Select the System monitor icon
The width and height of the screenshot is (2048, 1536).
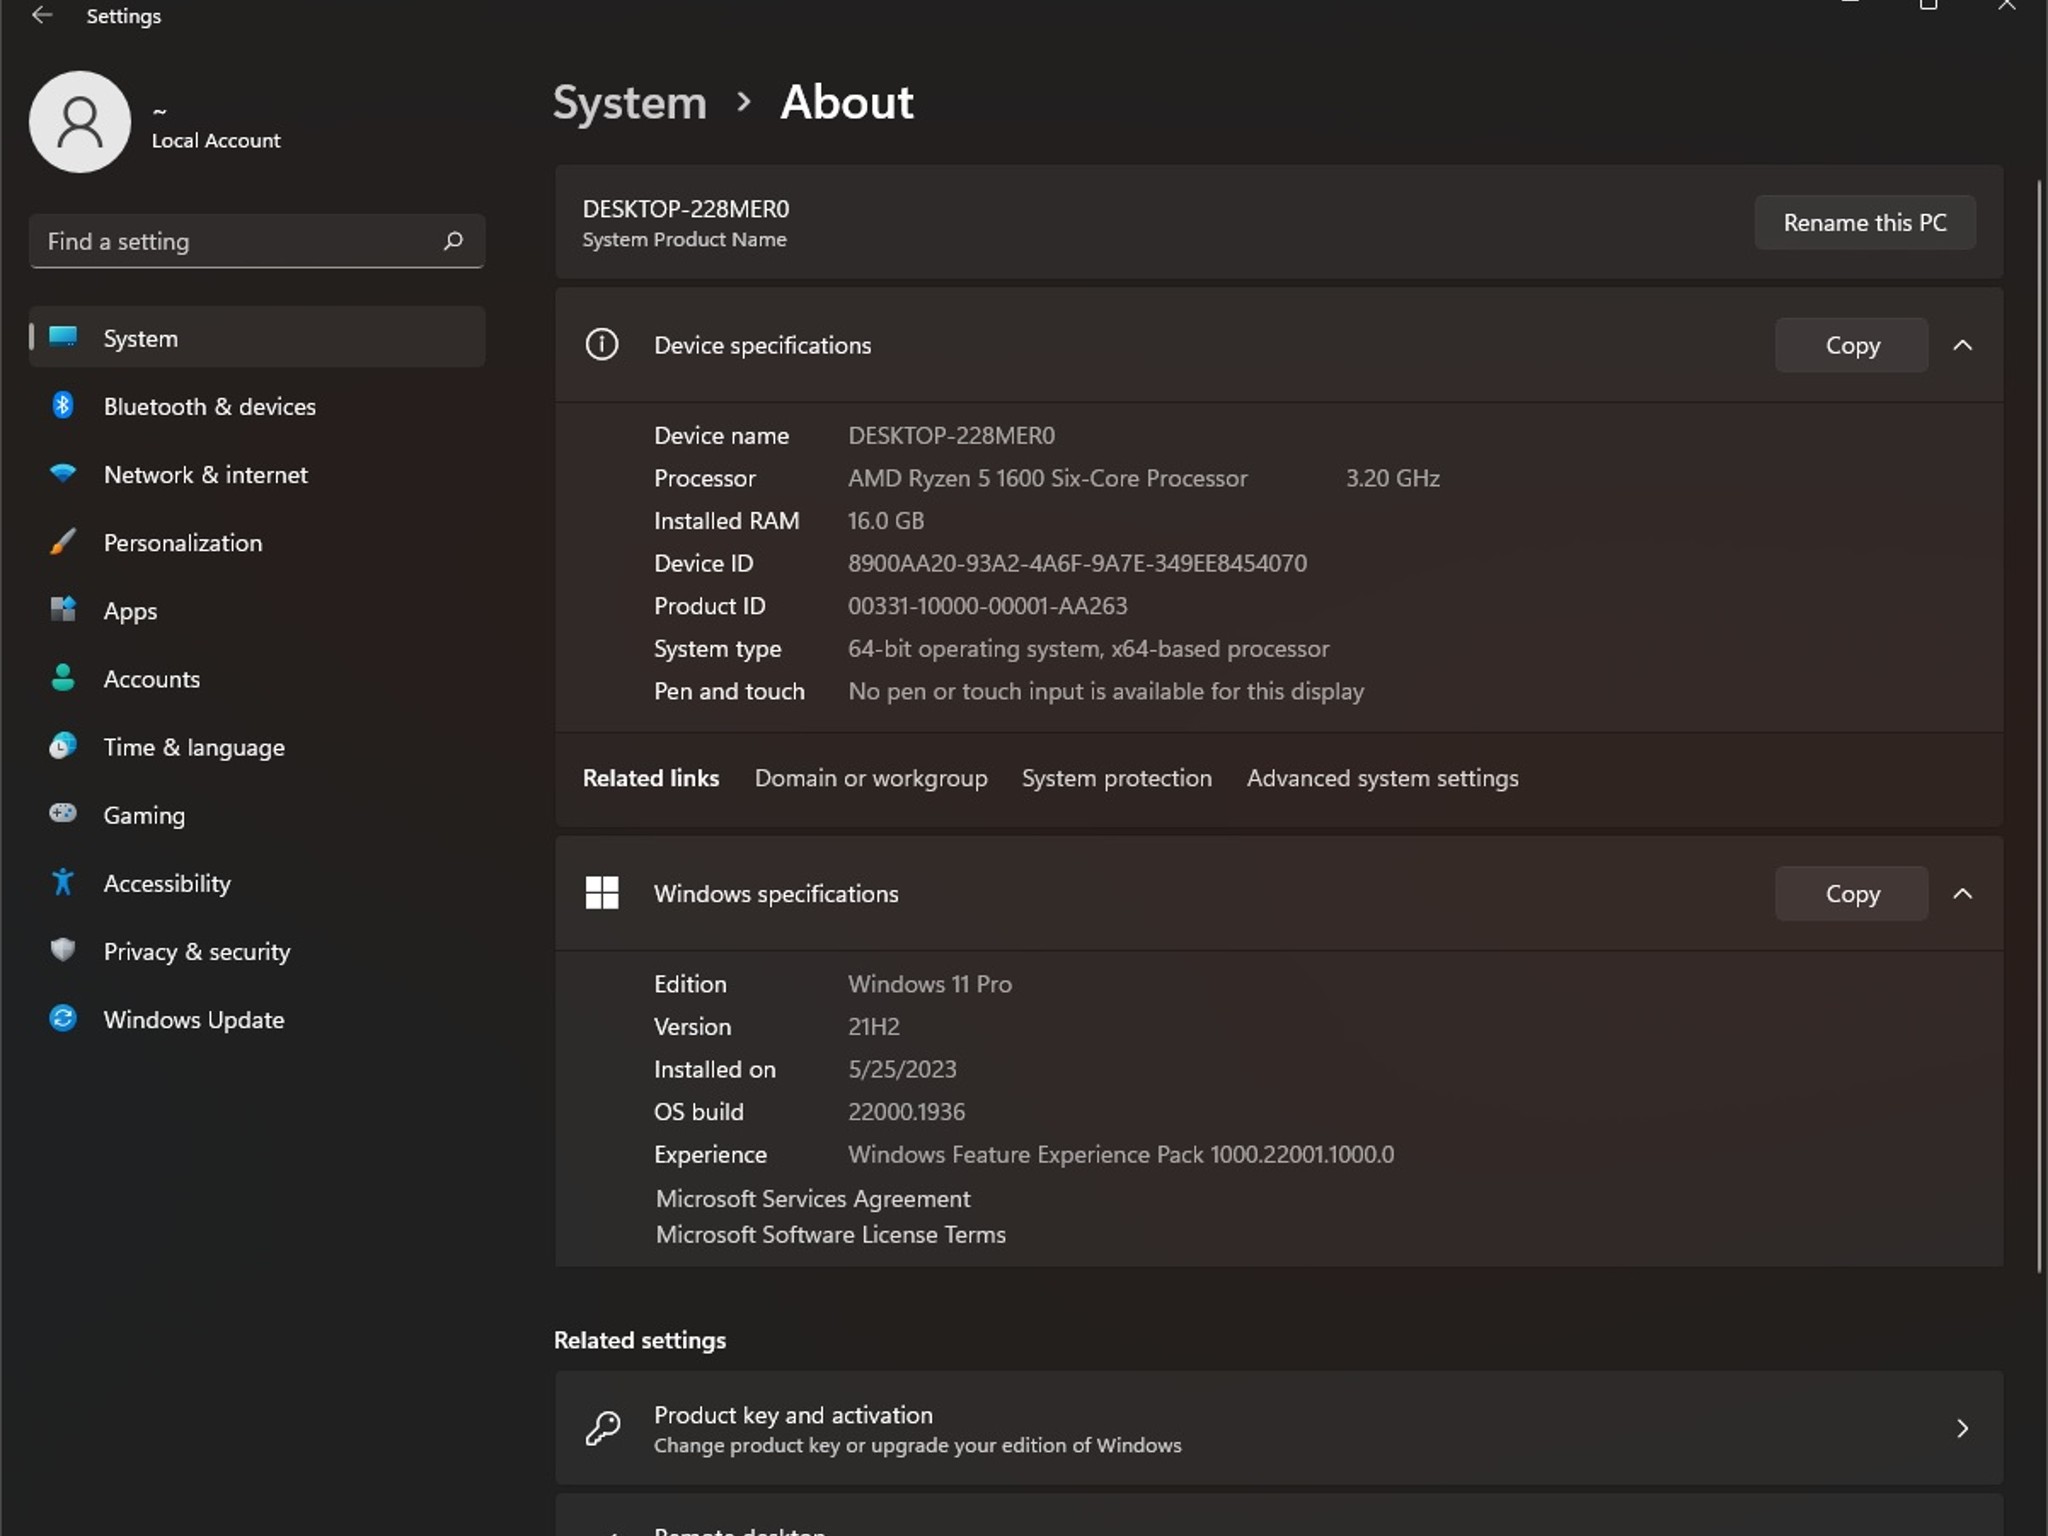click(x=63, y=337)
